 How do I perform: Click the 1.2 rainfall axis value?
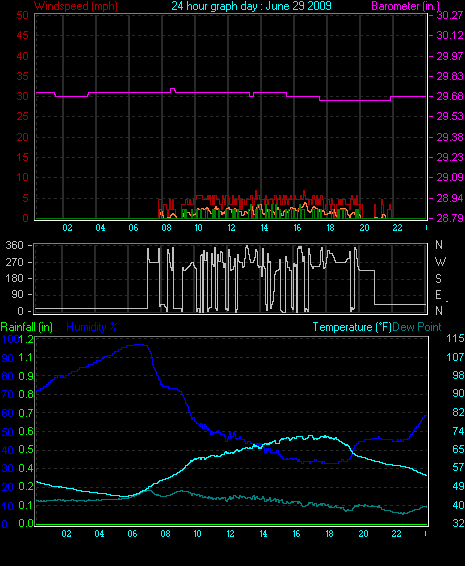tap(26, 339)
